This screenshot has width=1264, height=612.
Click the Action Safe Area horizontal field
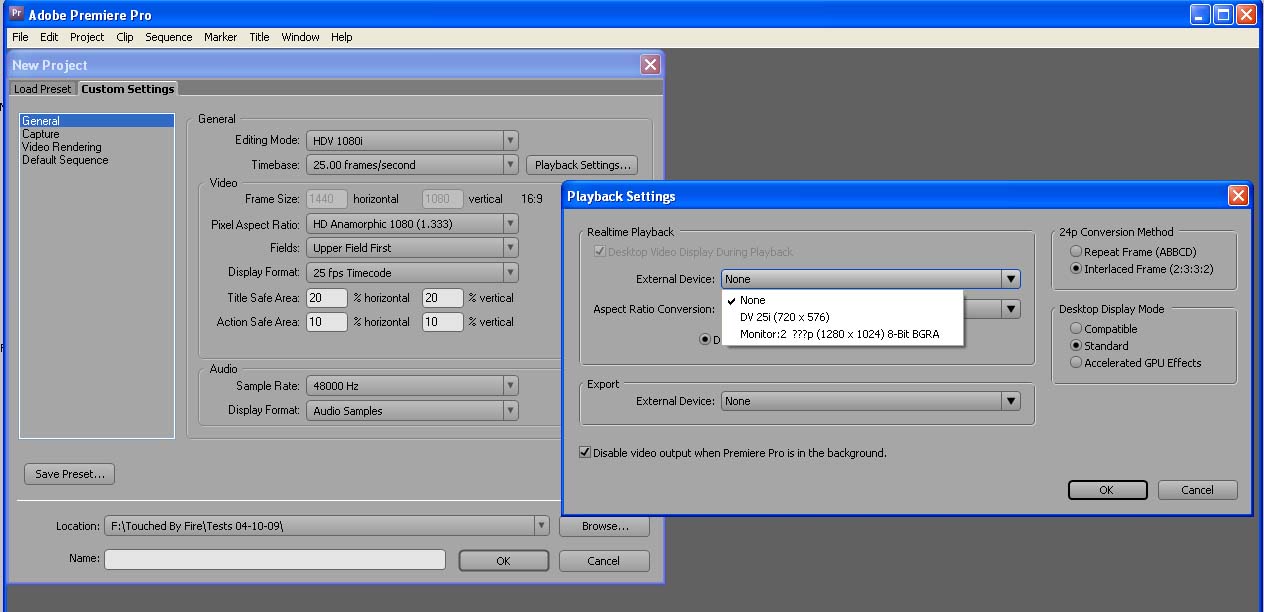[326, 322]
